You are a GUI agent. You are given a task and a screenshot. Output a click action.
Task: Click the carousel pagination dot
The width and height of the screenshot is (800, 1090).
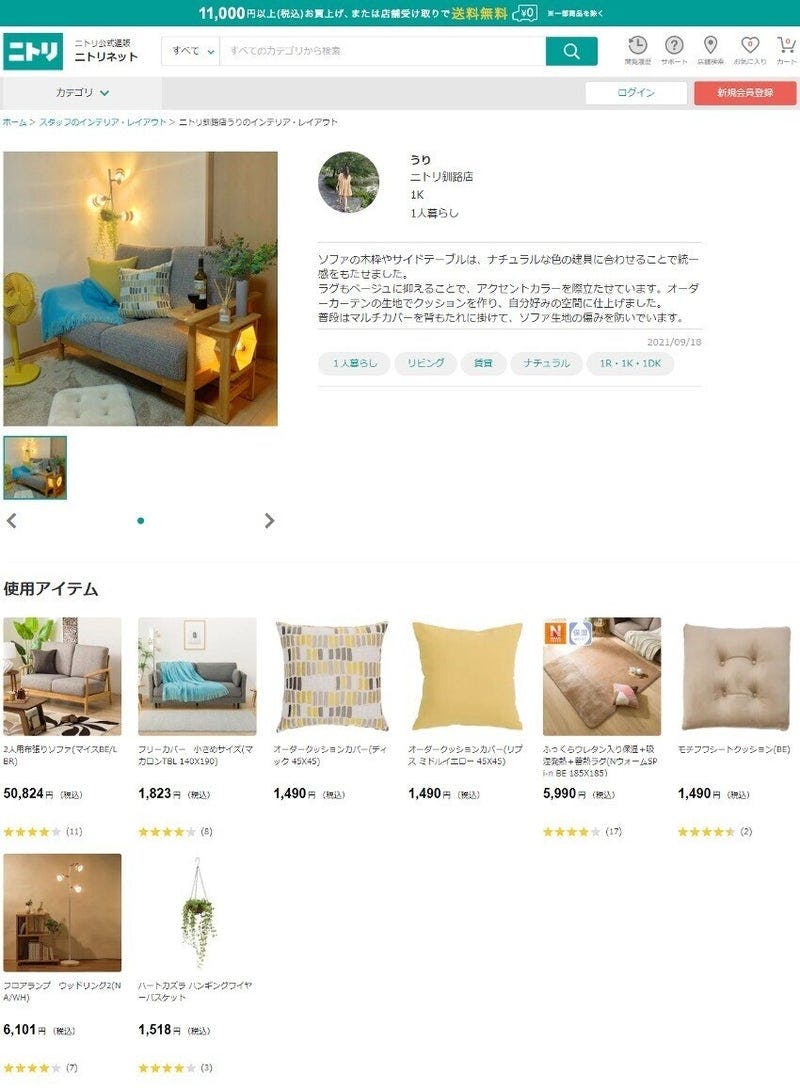click(141, 521)
